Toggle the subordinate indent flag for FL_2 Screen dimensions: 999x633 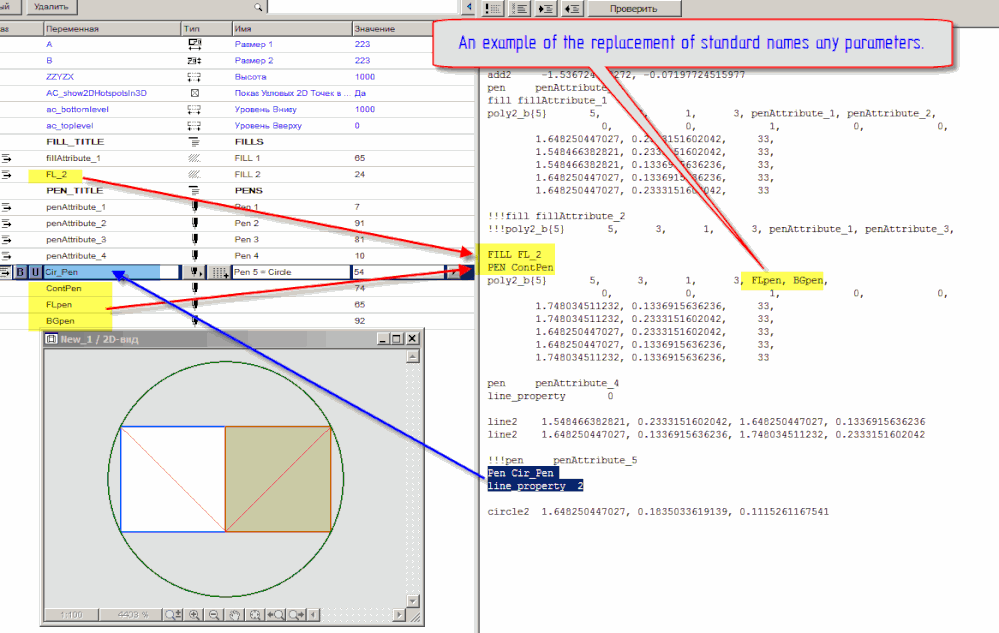point(6,174)
